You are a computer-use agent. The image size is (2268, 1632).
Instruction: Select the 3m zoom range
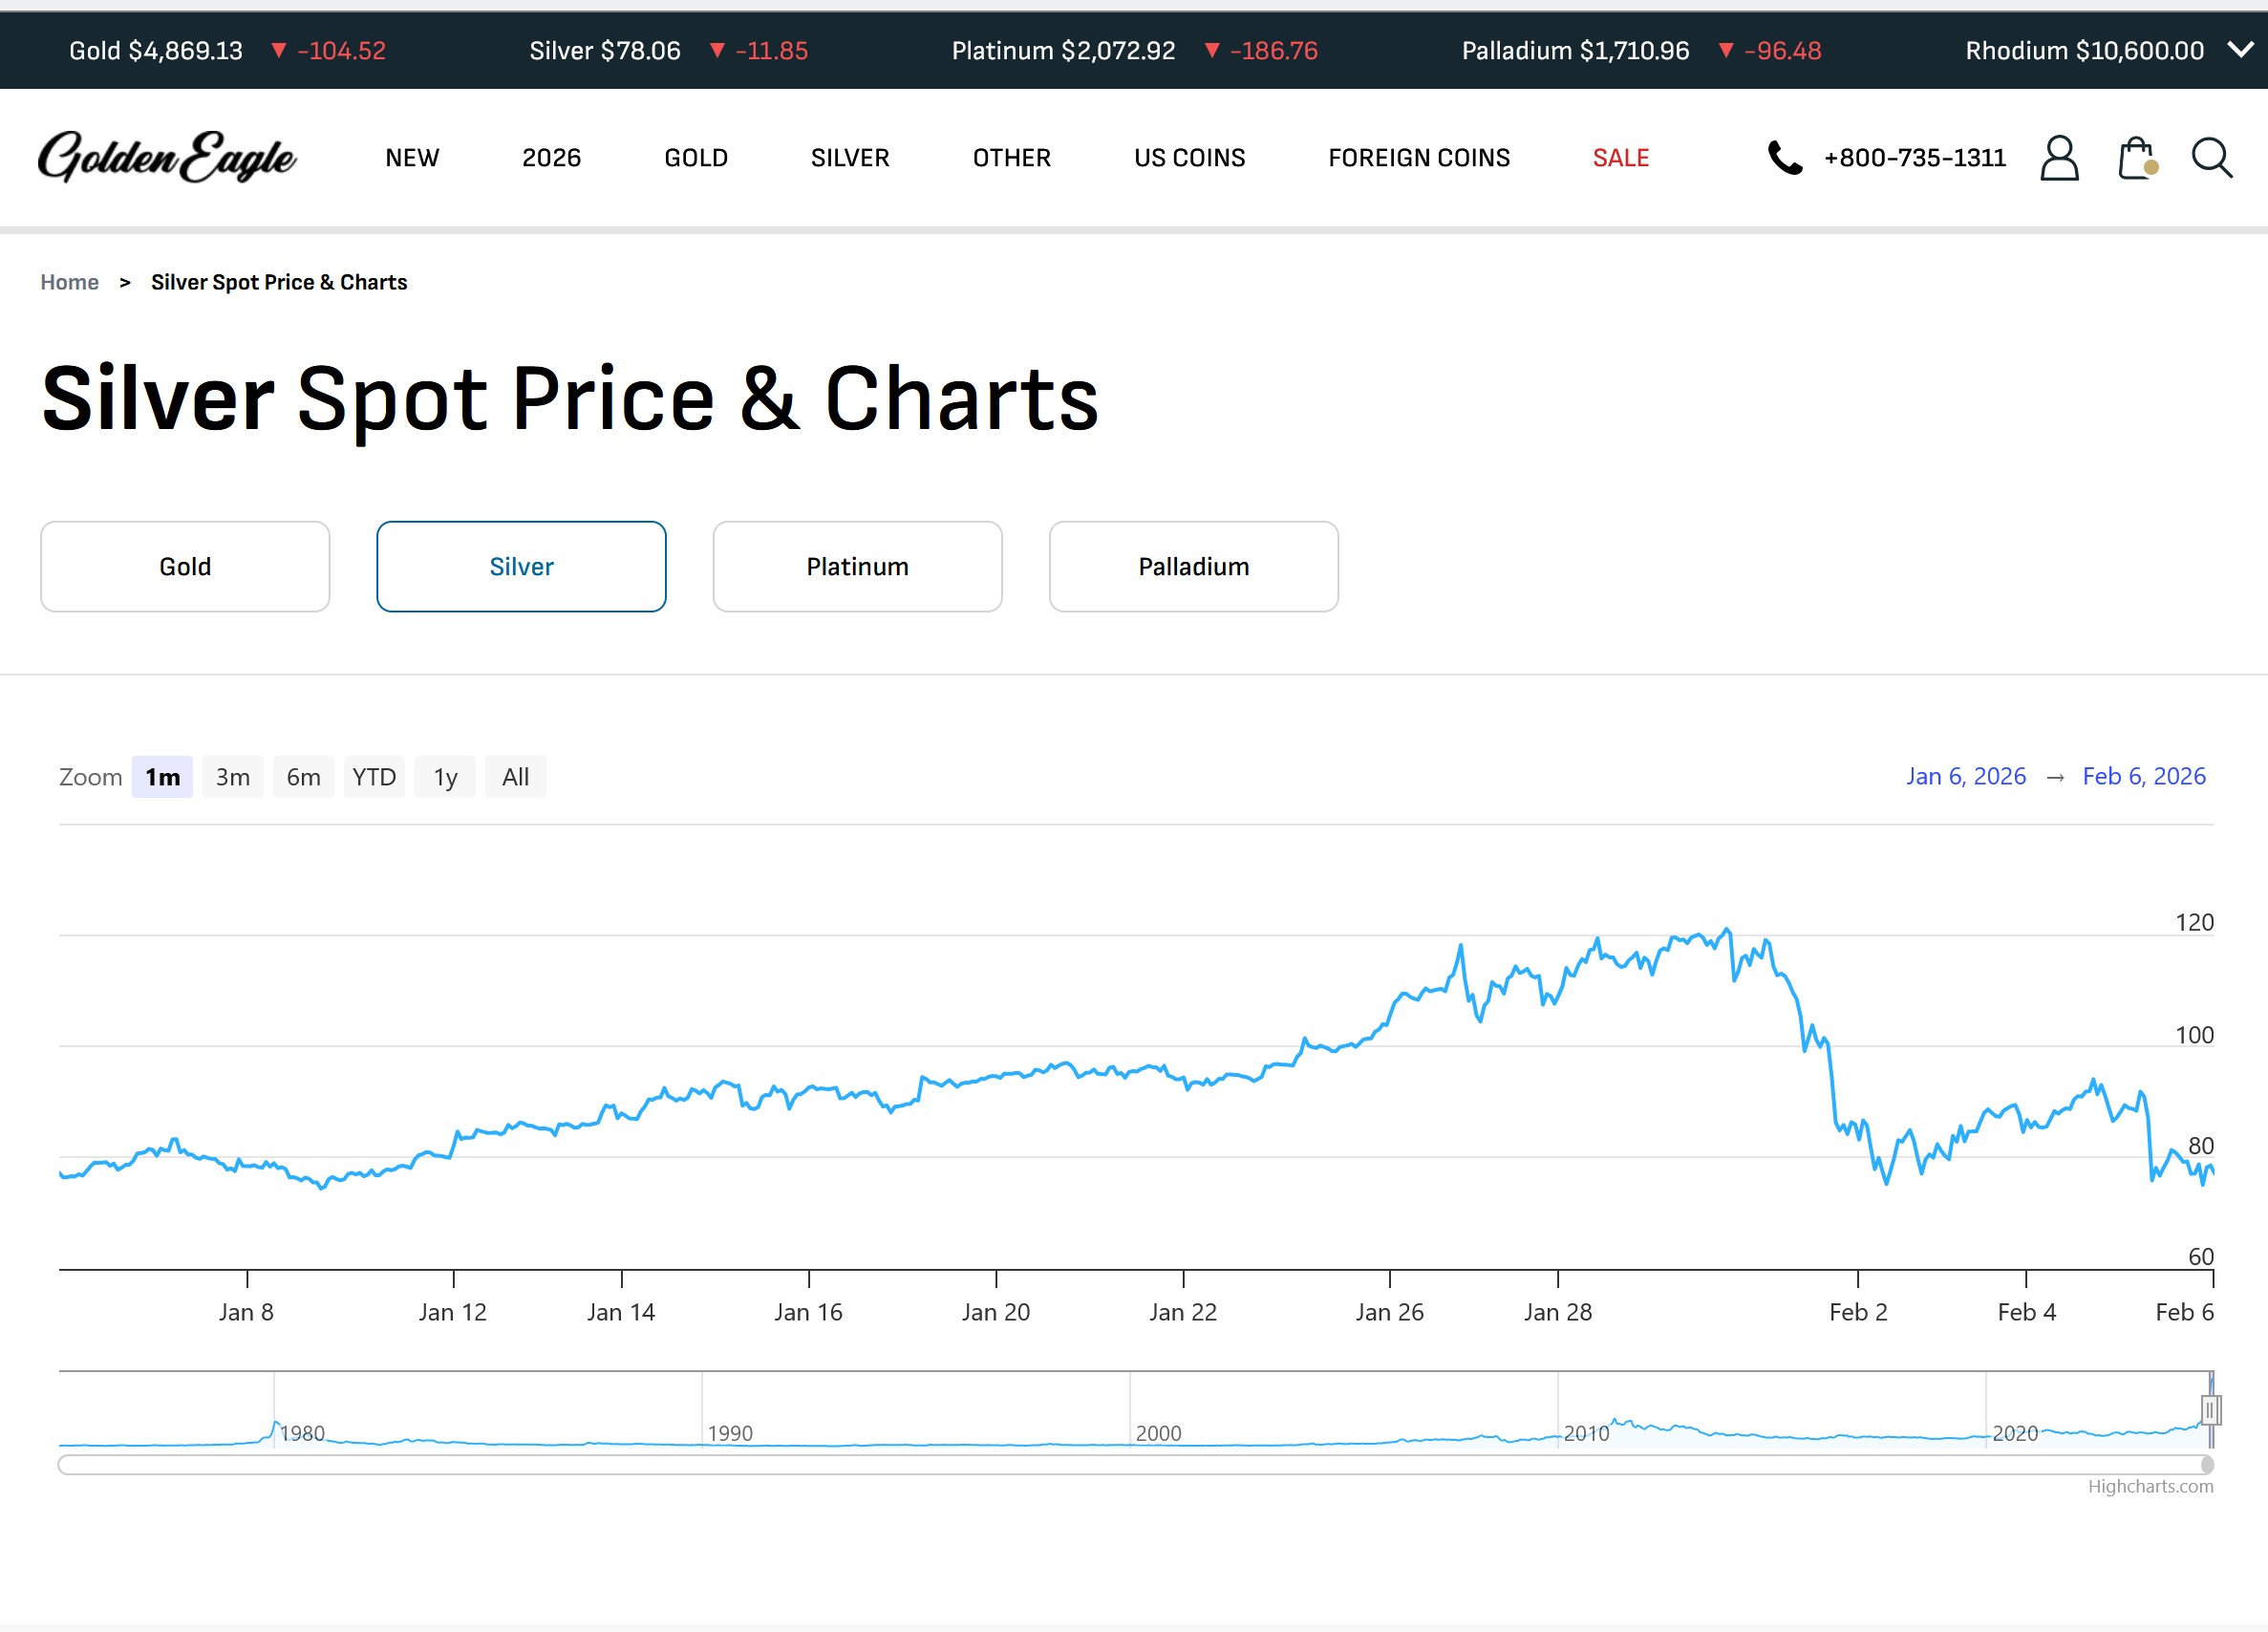click(x=233, y=777)
